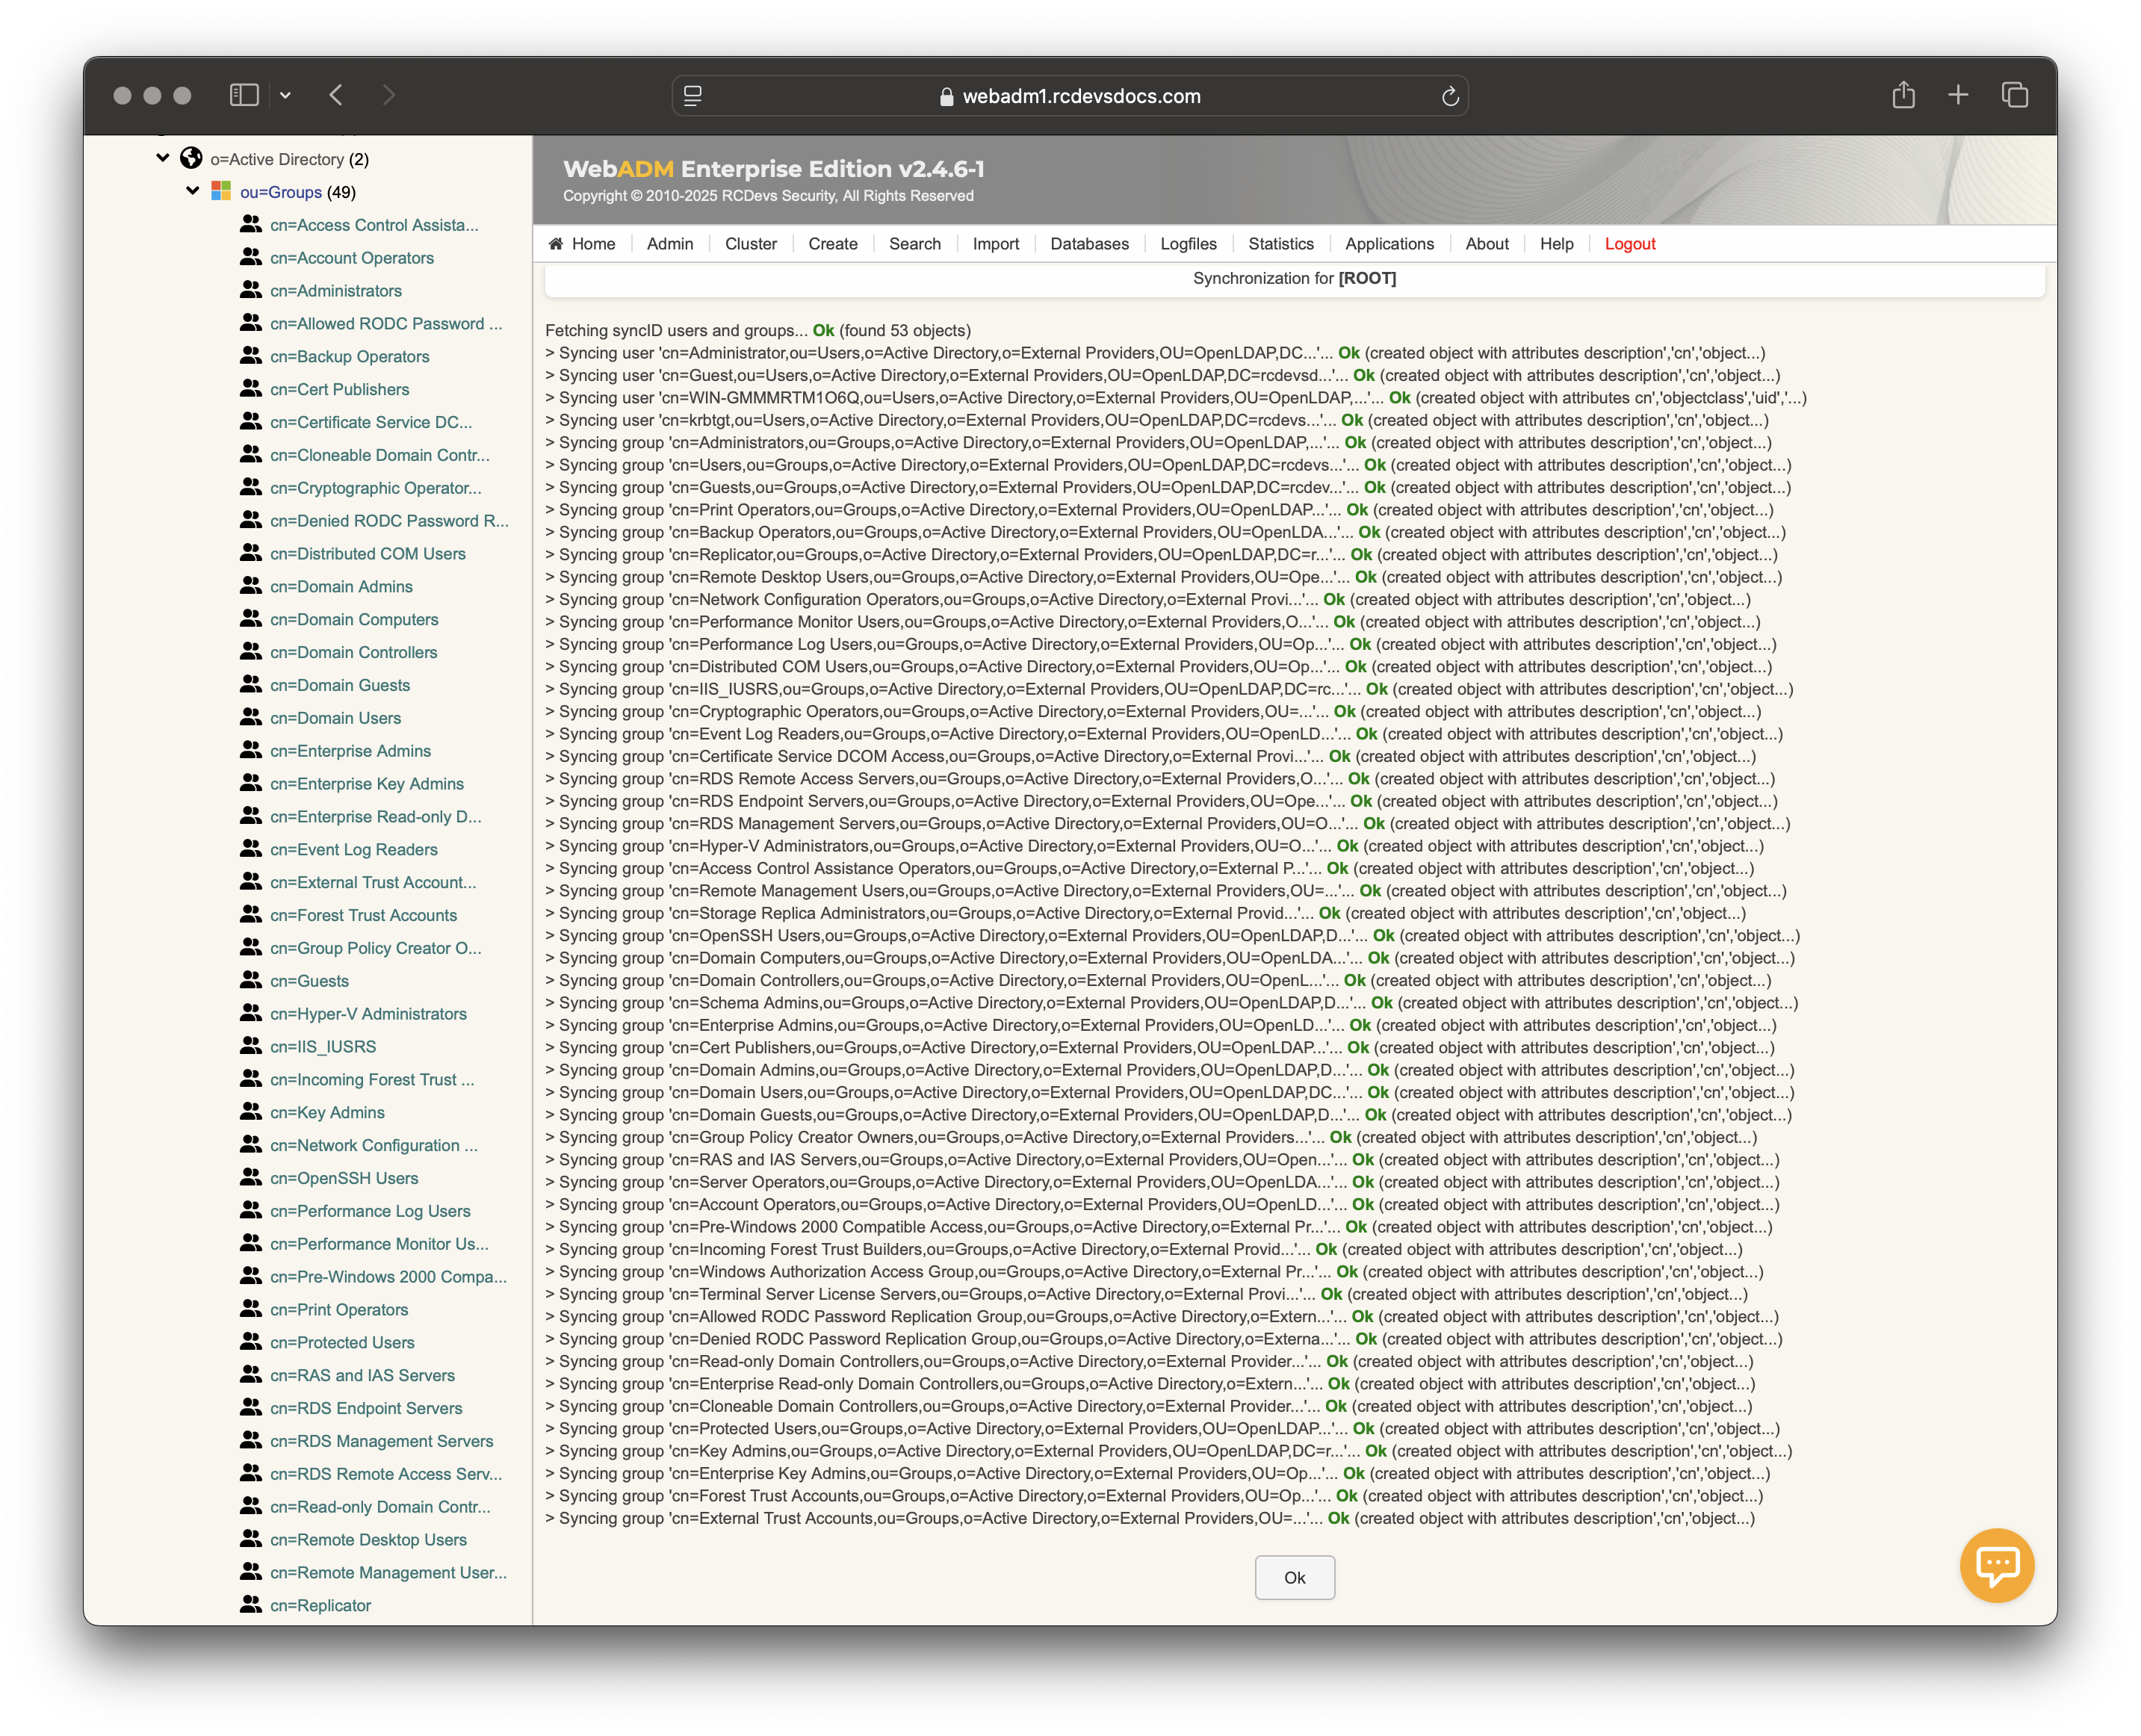Click group icon next to cn=Key Admins
Screen dimensions: 2141x1736
(x=251, y=1111)
